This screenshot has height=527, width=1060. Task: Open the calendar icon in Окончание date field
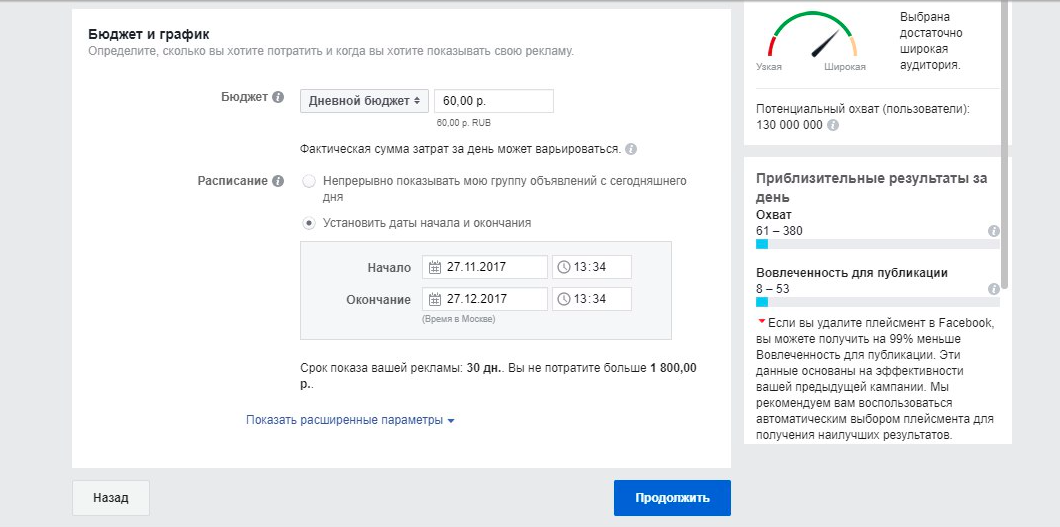click(x=434, y=299)
